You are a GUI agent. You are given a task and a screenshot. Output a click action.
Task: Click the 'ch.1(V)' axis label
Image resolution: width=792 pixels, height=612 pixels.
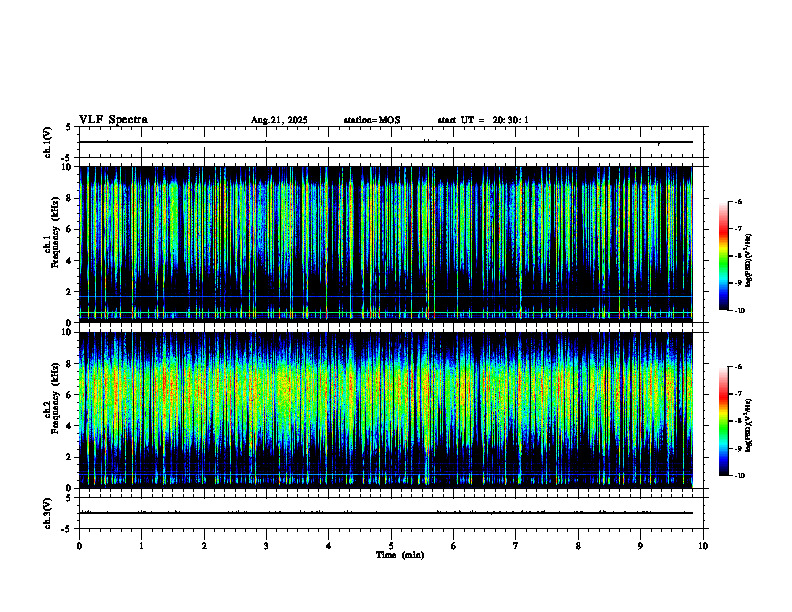(48, 142)
